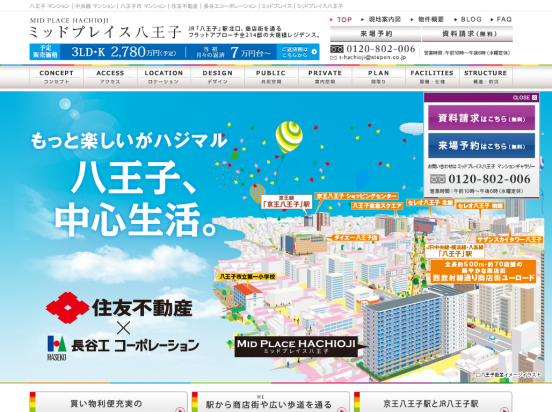
Task: Click 京王八王子ショッピングセンター map label
Action: point(356,196)
